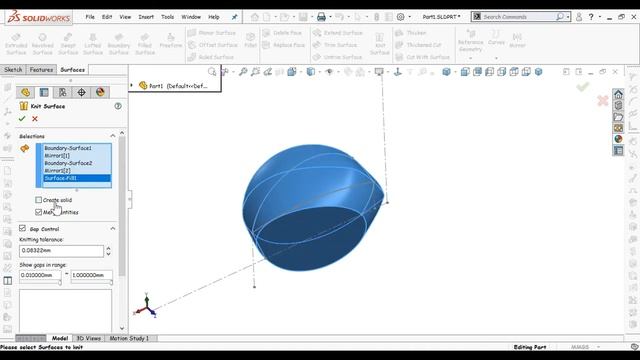Click the Knitting tolerance input field
Screen dimensions: 640x360
click(x=61, y=251)
